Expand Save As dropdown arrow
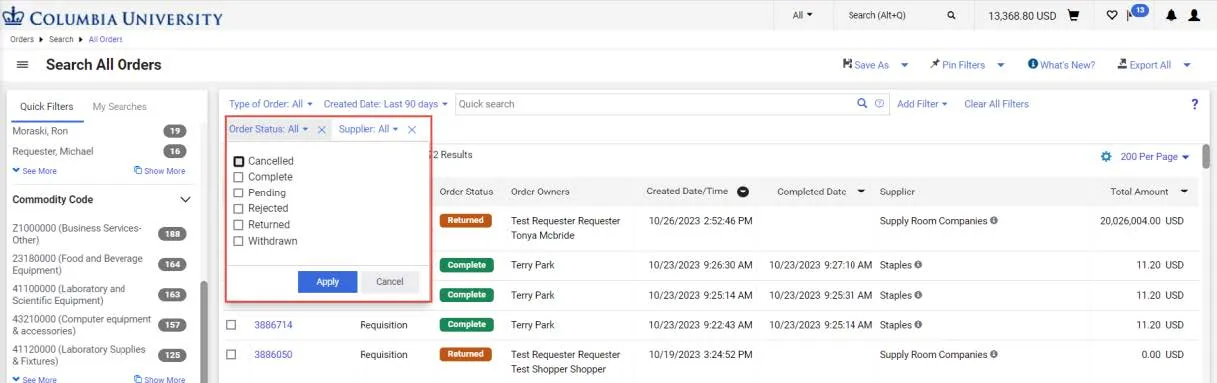Viewport: 1217px width, 383px height. pos(904,65)
